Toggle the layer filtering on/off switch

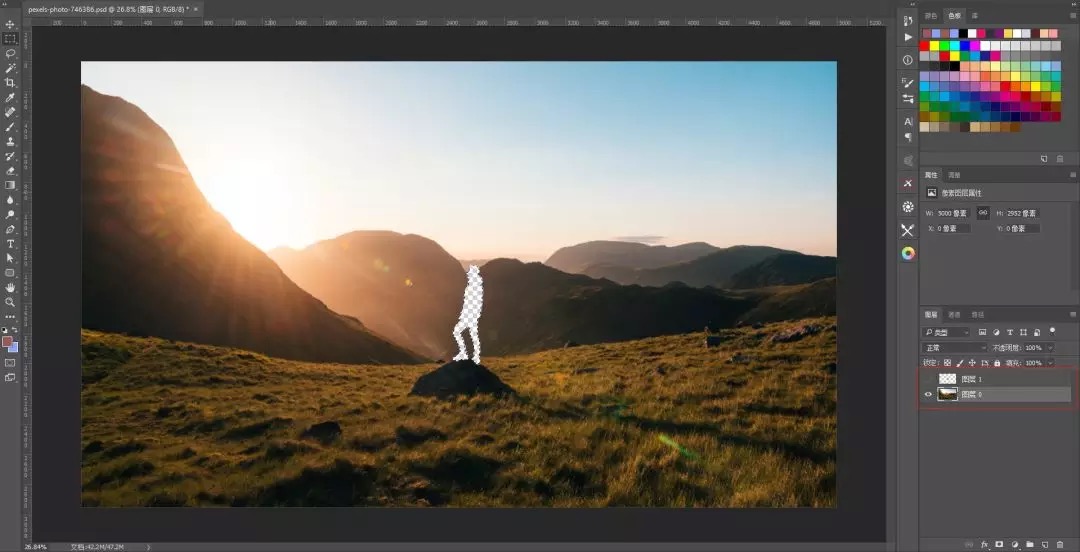[x=1052, y=331]
